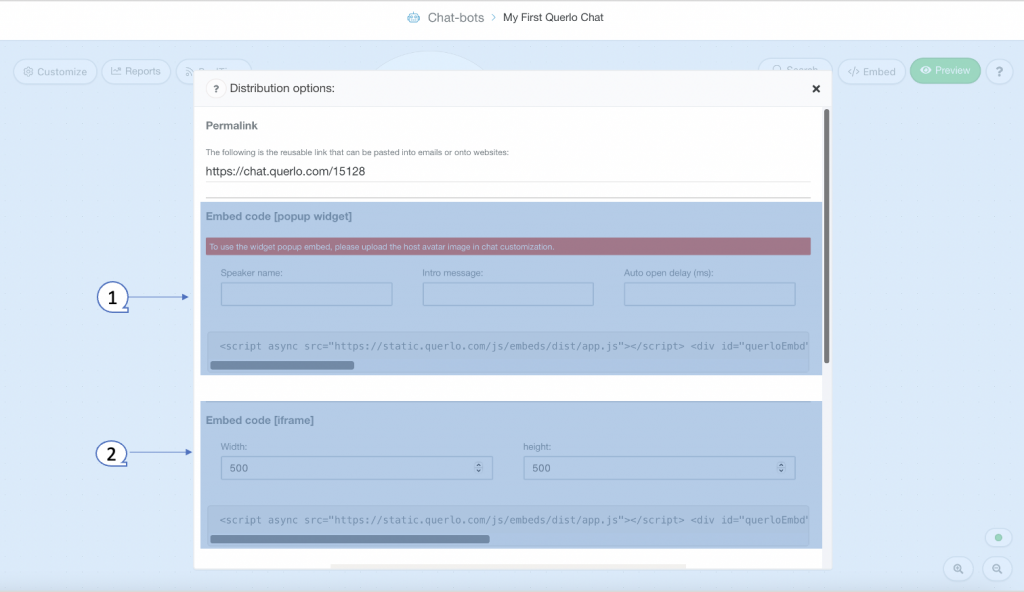
Task: Focus the Intro message input field
Action: click(508, 294)
